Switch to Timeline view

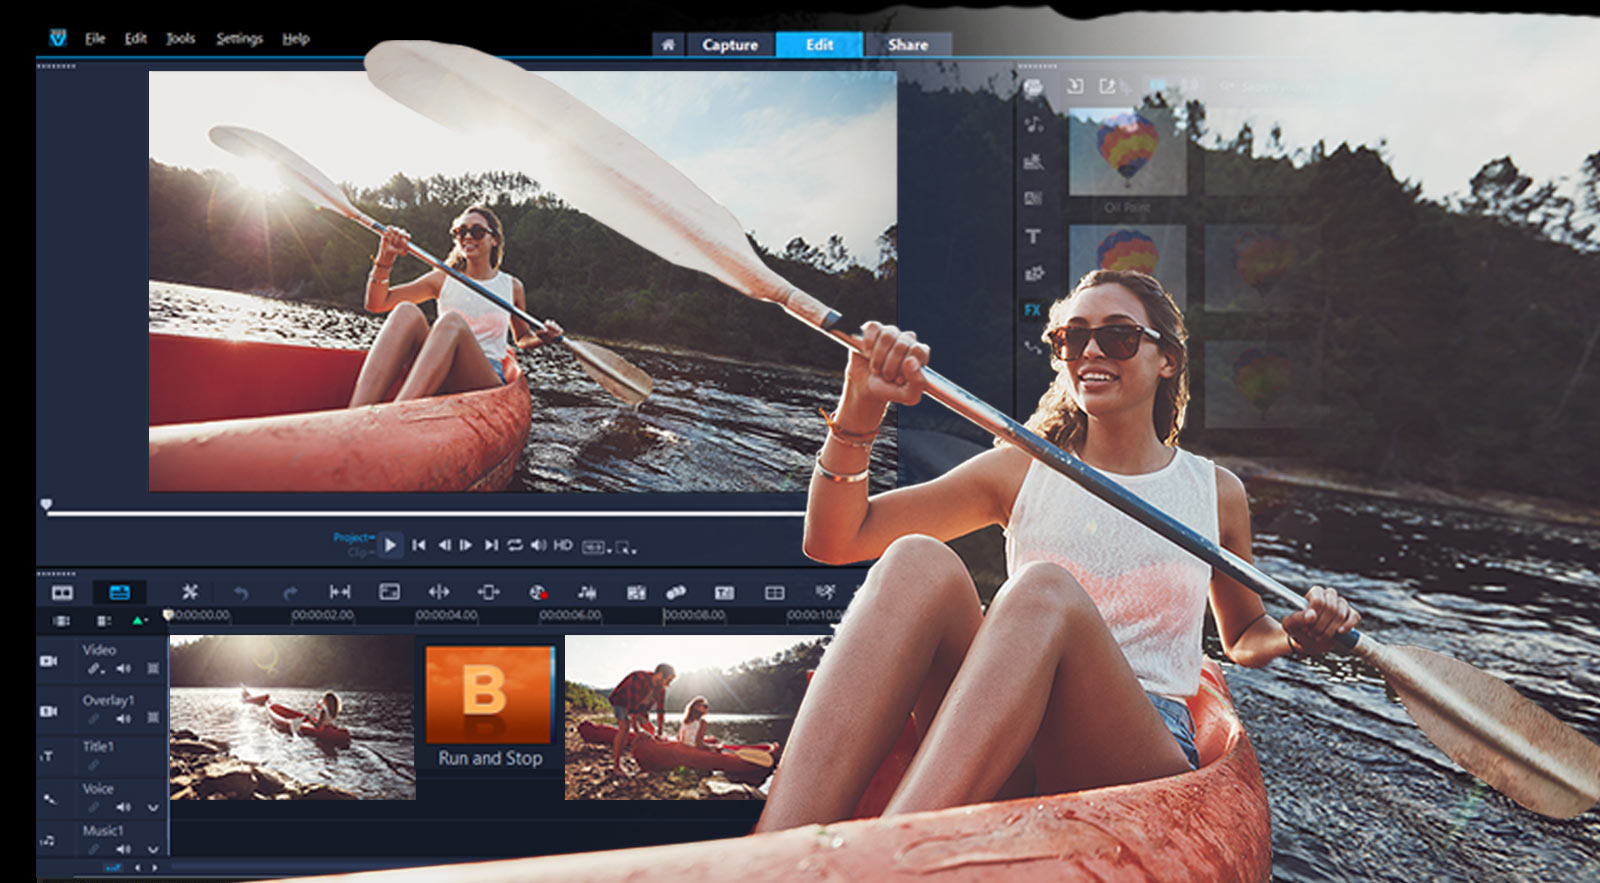point(120,593)
